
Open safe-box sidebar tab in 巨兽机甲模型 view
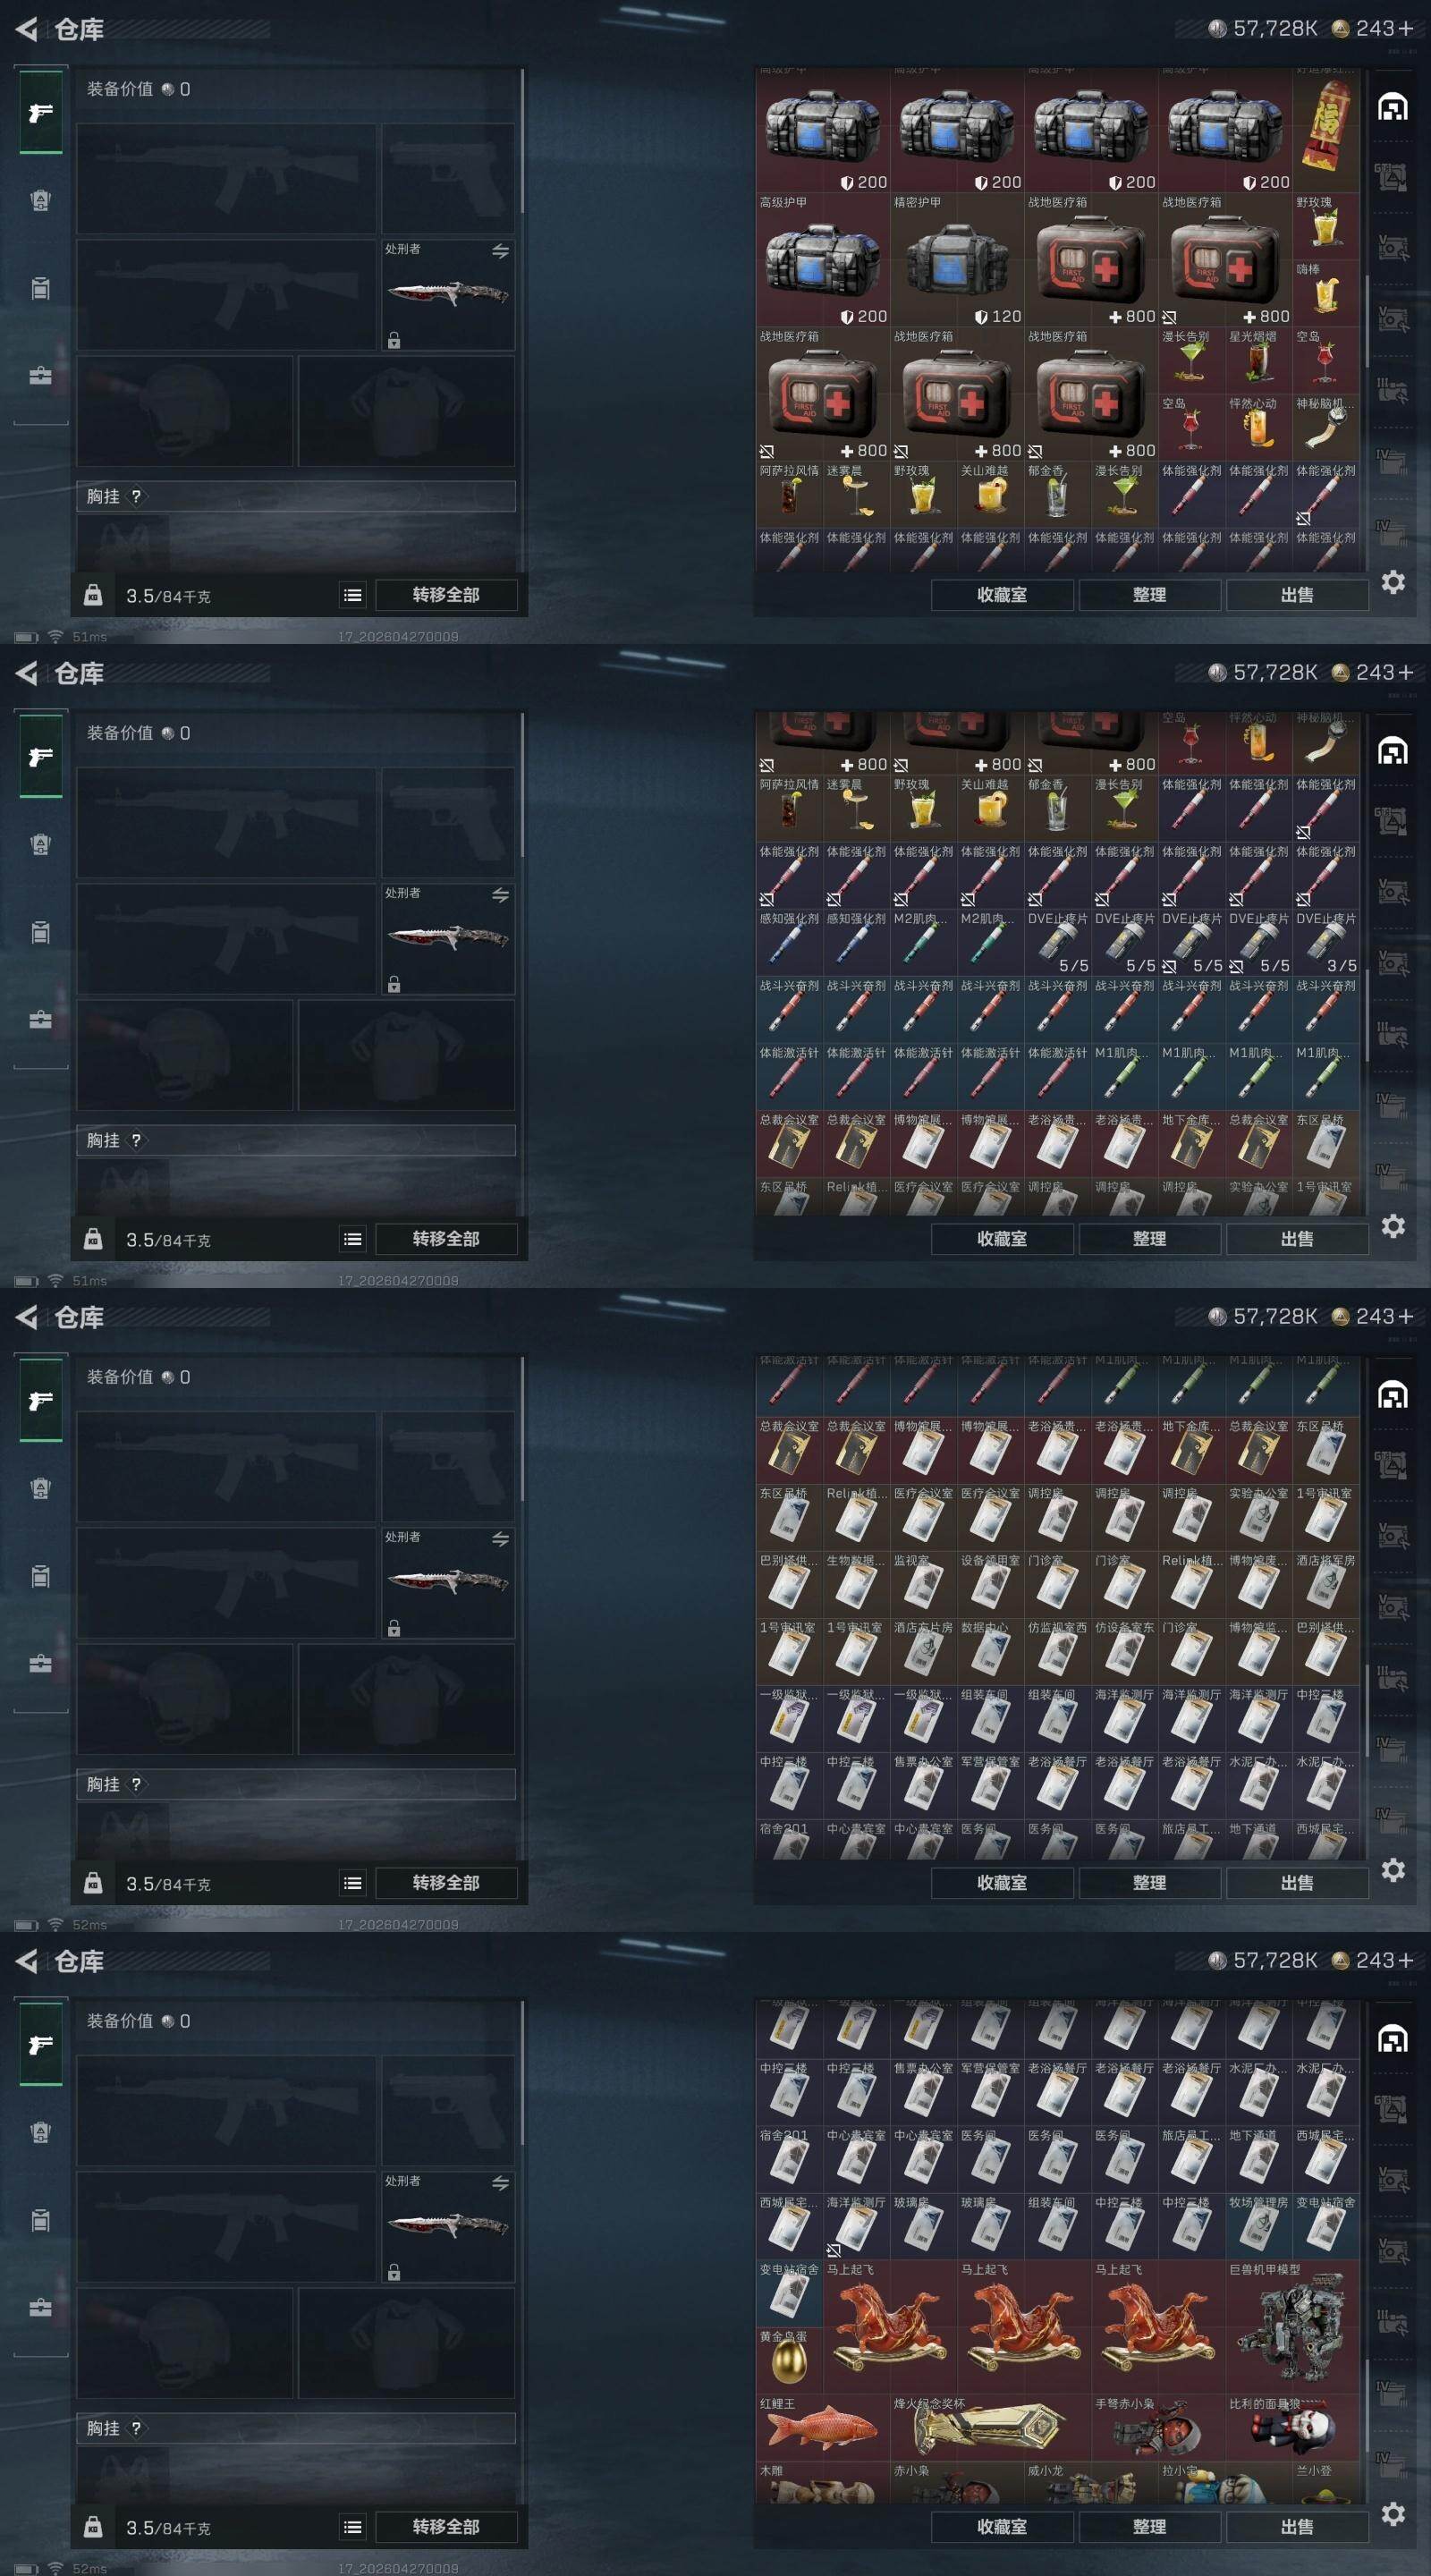click(40, 2308)
